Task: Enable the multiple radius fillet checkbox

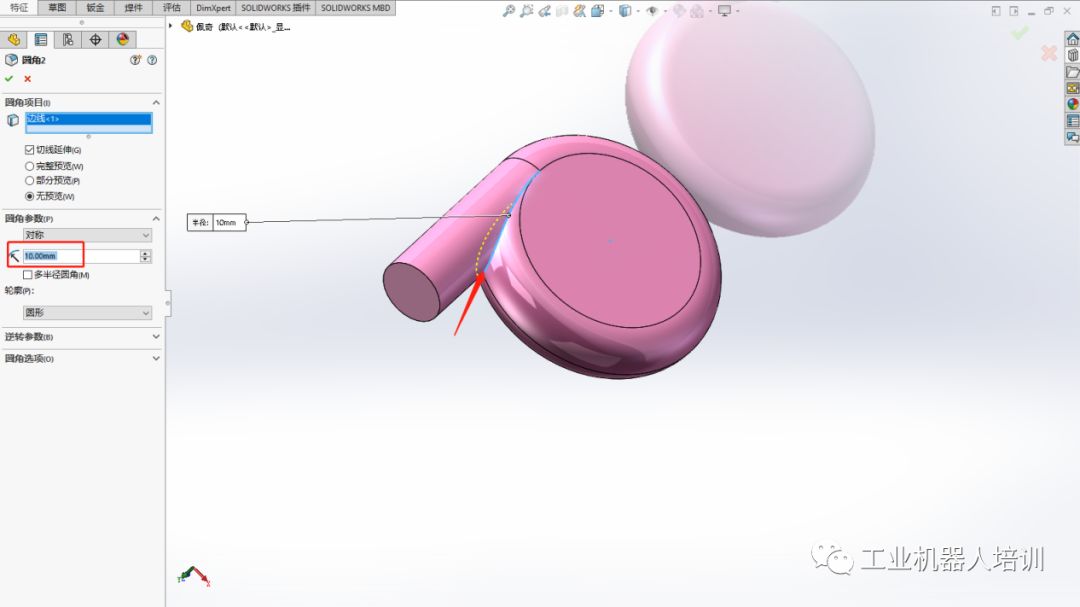Action: click(x=28, y=274)
